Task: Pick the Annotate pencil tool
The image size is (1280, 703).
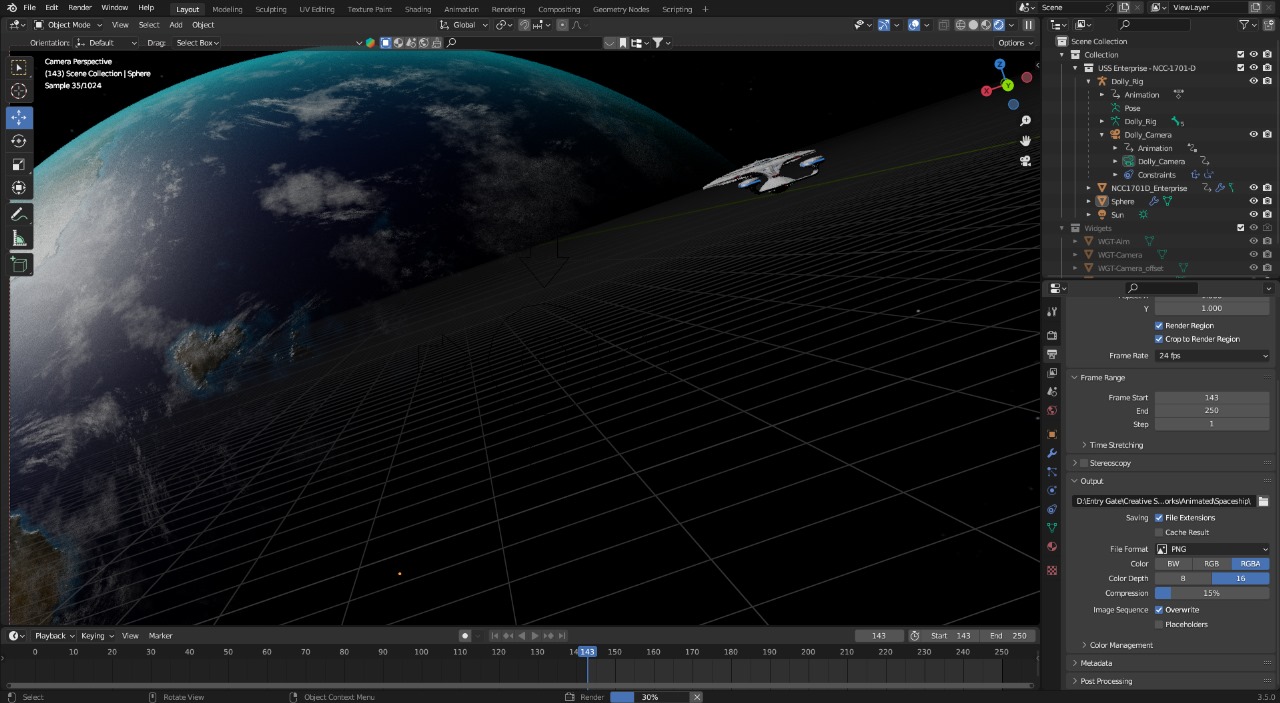Action: click(19, 215)
